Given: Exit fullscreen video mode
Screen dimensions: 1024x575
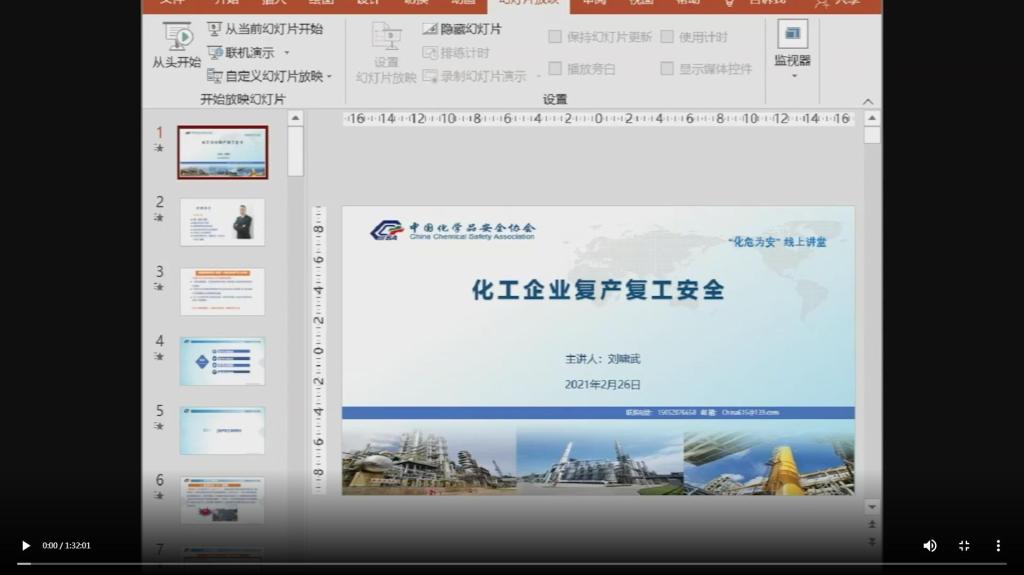Looking at the screenshot, I should 964,545.
